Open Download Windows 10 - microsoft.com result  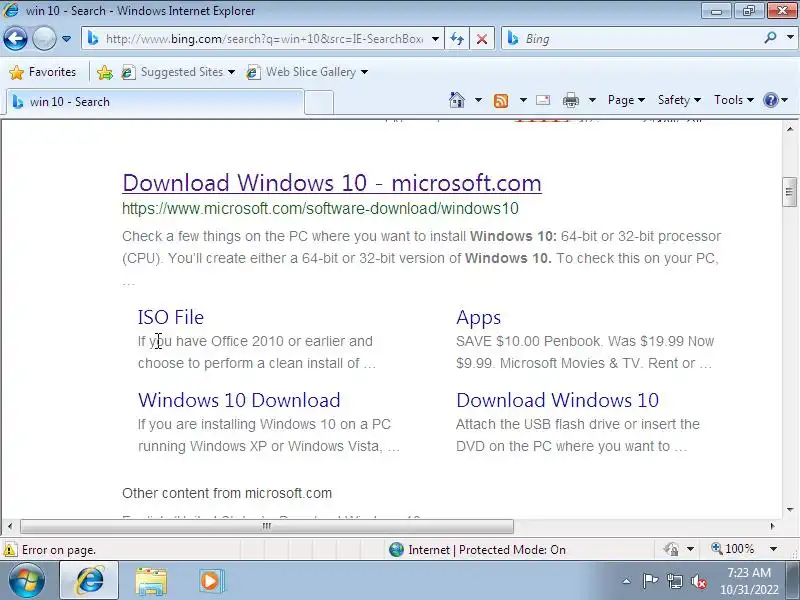332,183
